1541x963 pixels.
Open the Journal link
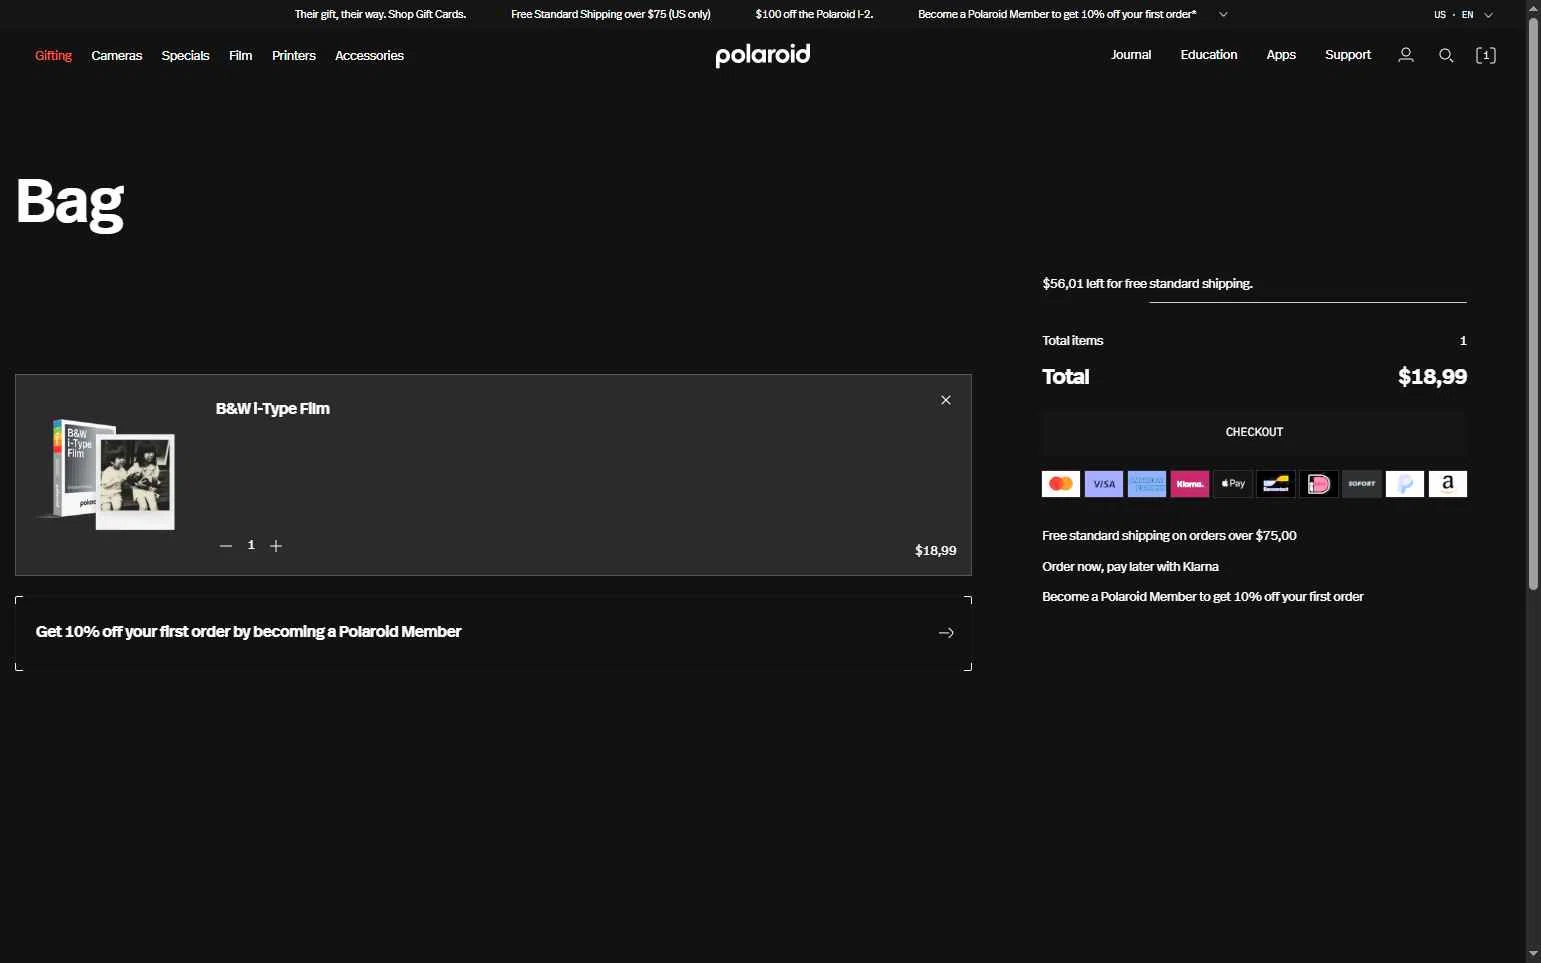pos(1131,55)
